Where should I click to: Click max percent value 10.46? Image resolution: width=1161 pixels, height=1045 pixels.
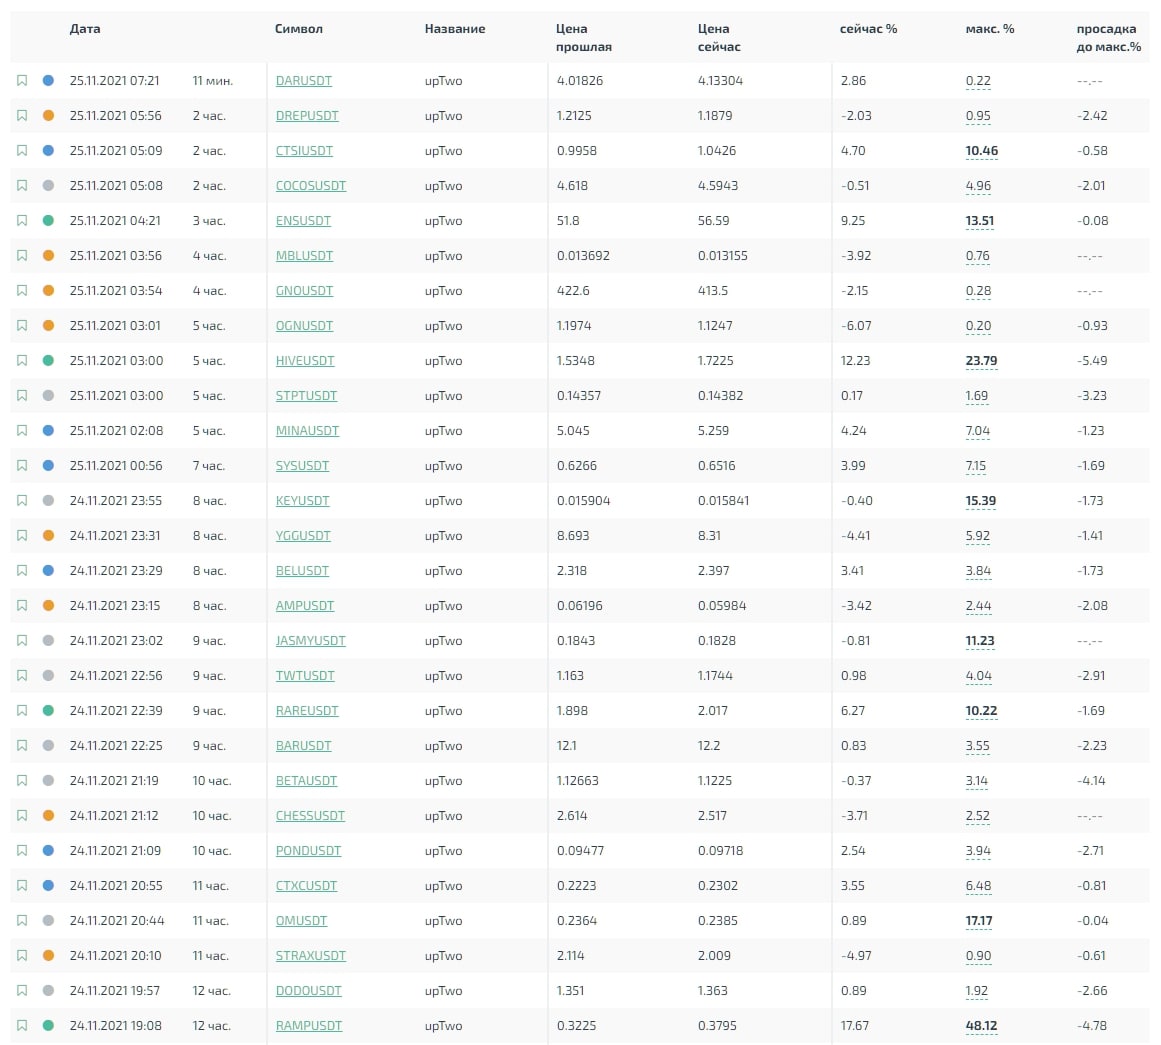[982, 150]
